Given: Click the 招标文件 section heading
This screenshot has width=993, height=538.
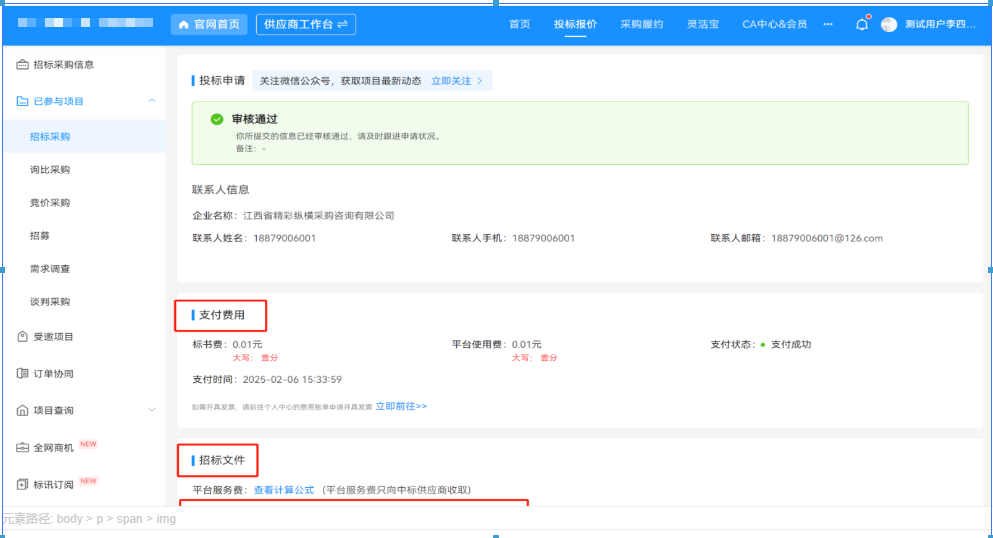Looking at the screenshot, I should 222,460.
